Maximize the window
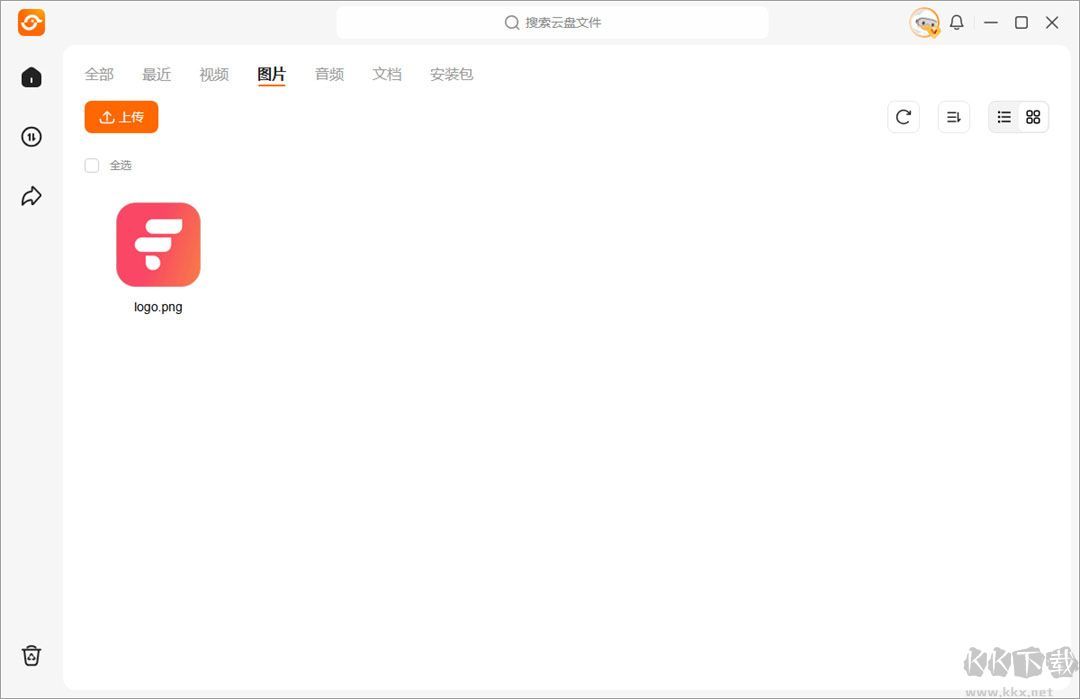 tap(1021, 23)
